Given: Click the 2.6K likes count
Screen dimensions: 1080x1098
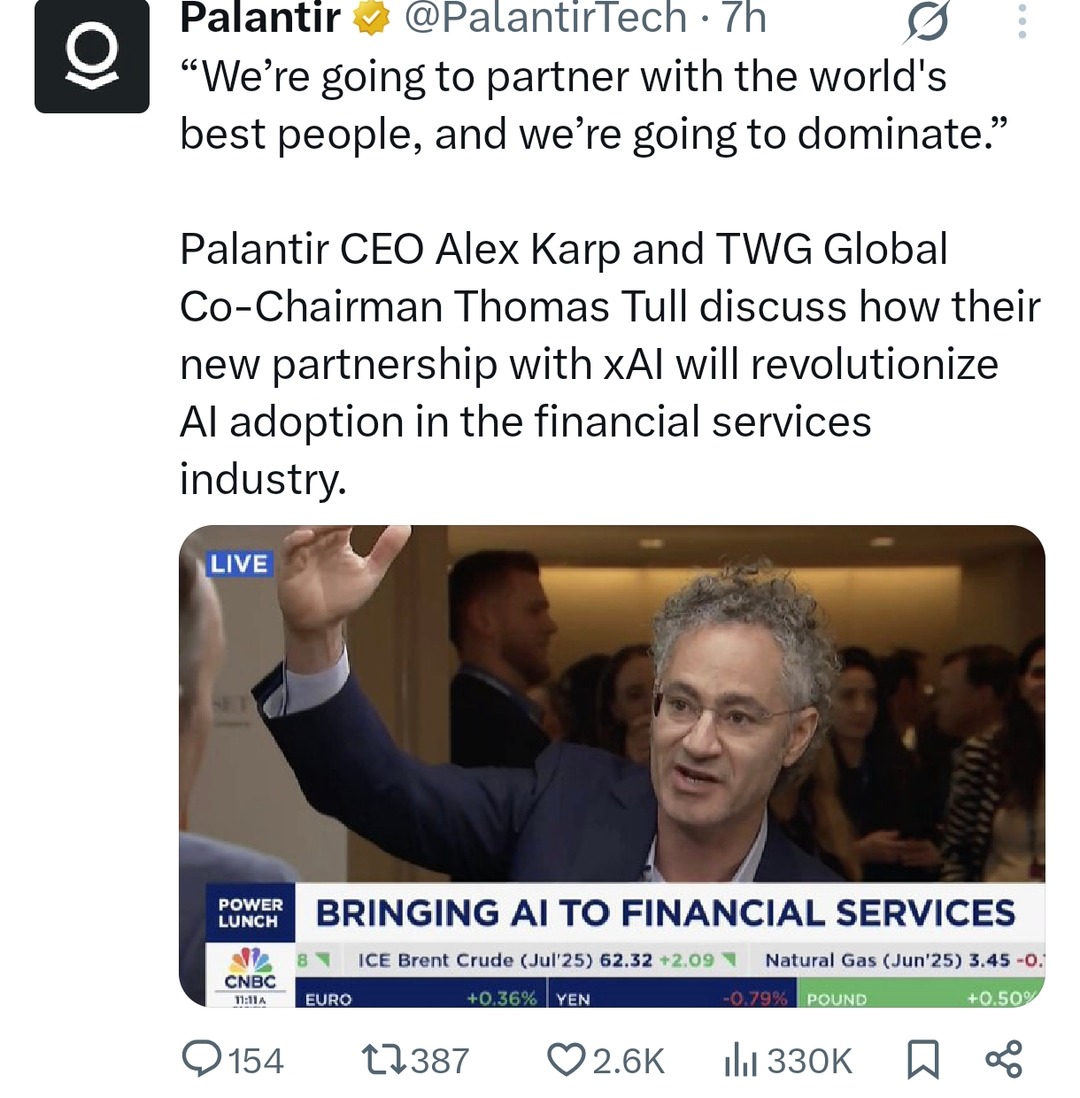Looking at the screenshot, I should [629, 1060].
